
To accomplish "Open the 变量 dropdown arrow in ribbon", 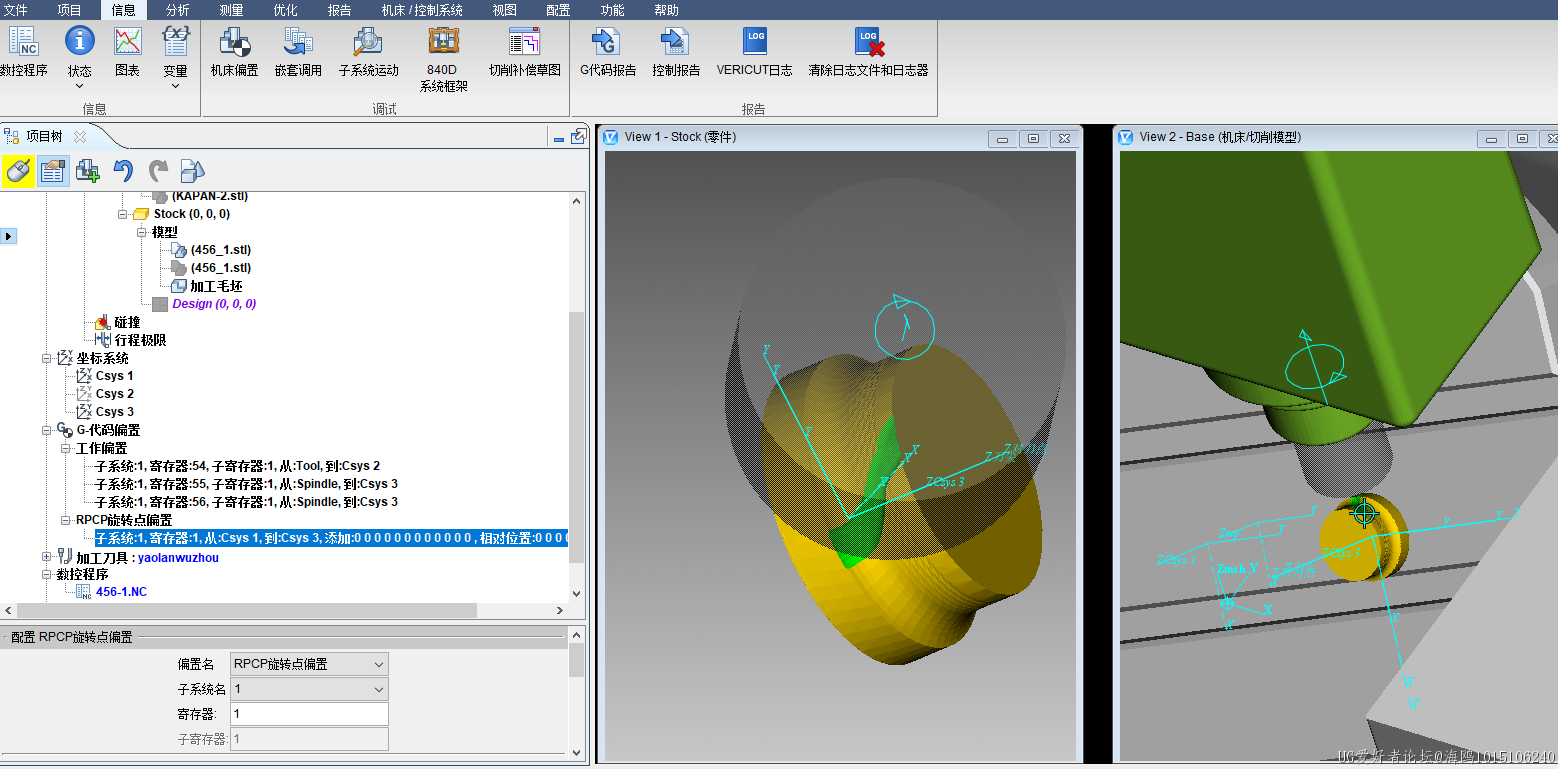I will click(x=176, y=86).
